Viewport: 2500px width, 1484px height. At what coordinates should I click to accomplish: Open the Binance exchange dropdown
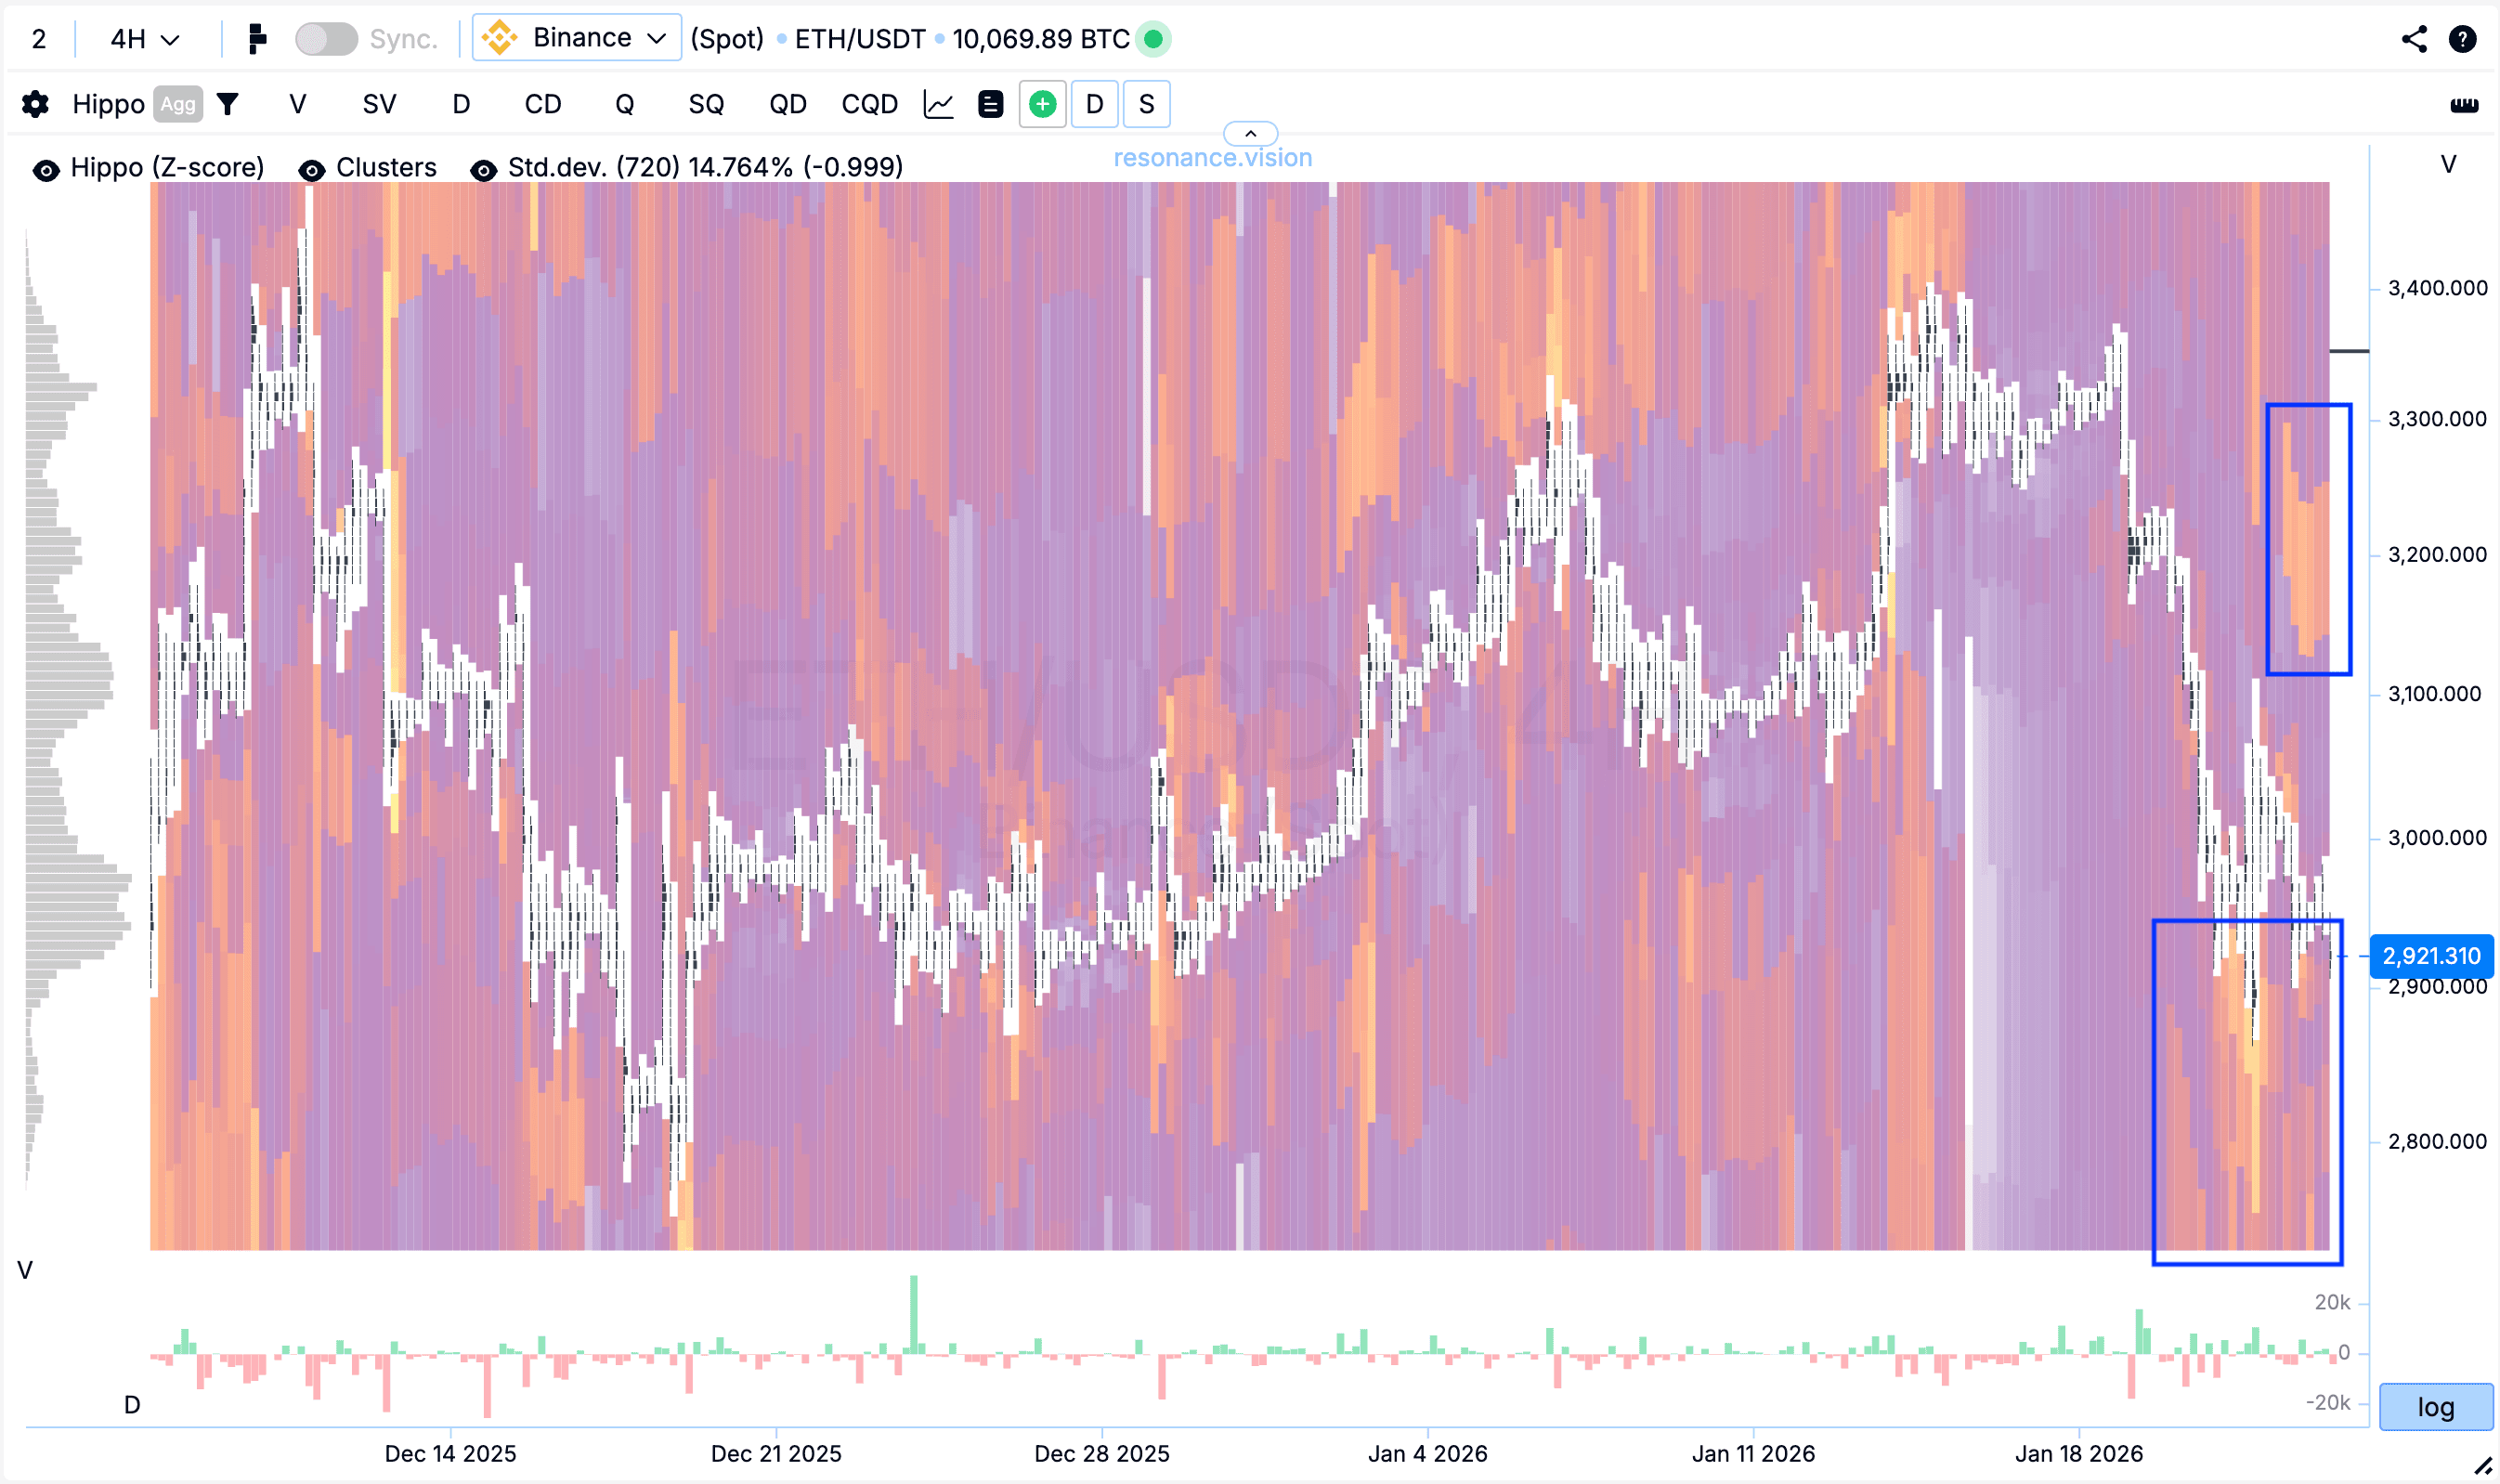[x=577, y=38]
